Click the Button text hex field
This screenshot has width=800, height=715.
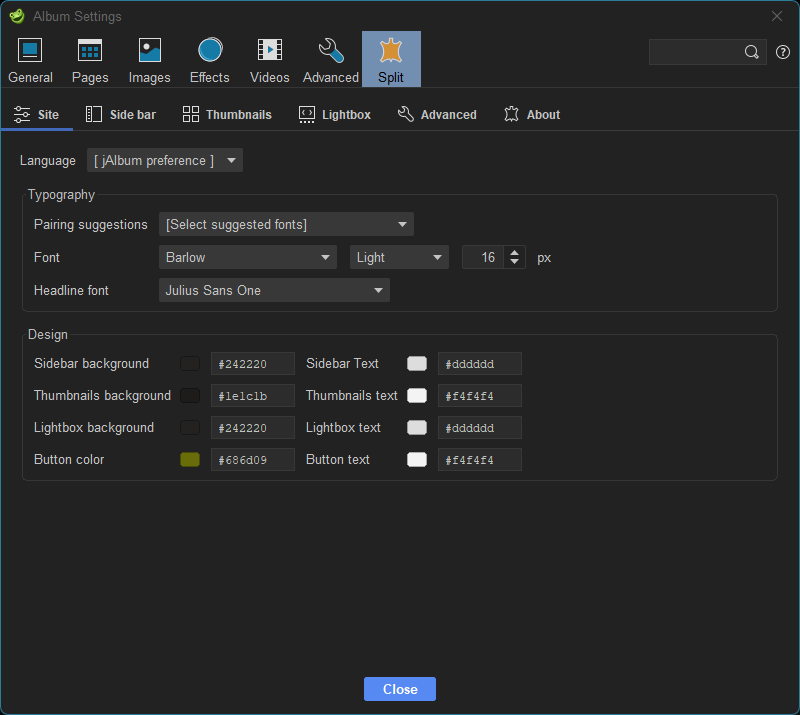click(480, 460)
